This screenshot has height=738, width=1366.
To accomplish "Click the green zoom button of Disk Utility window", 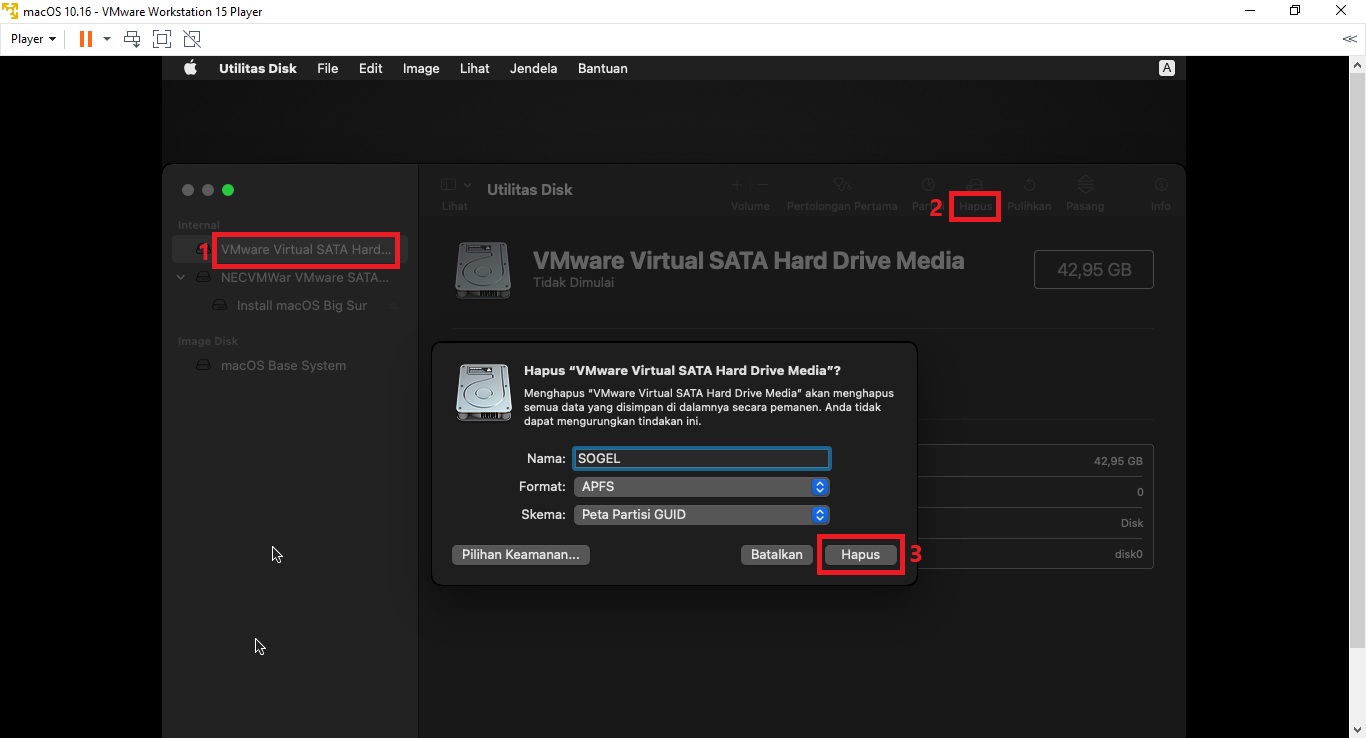I will (228, 190).
